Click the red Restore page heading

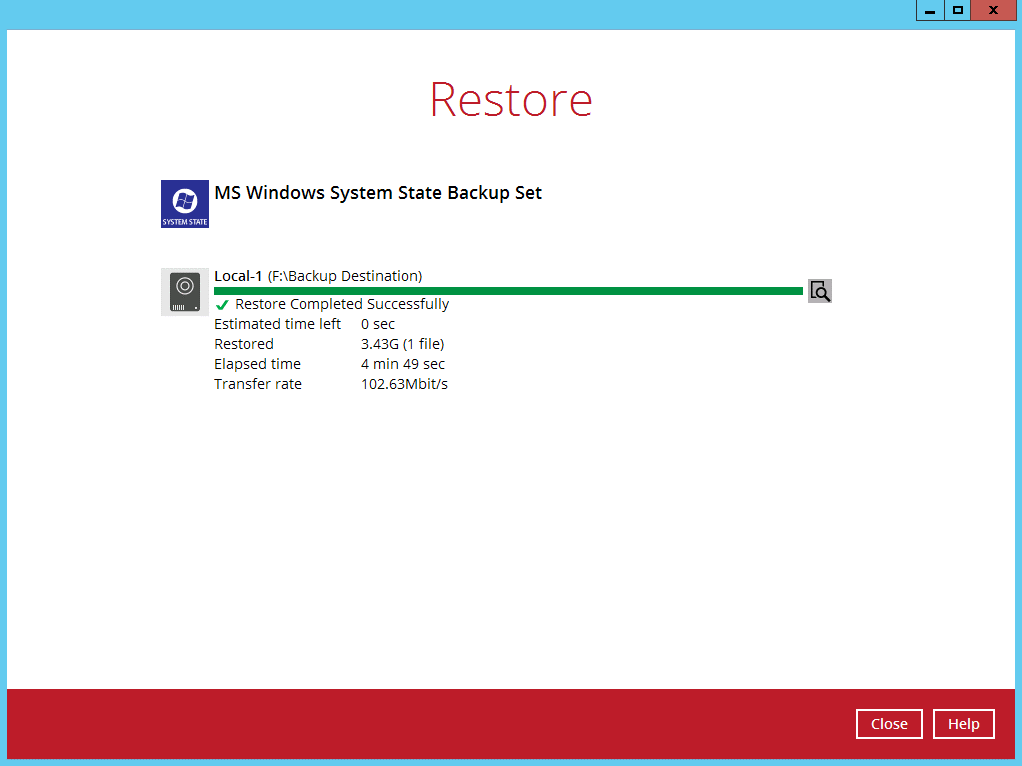click(x=511, y=99)
